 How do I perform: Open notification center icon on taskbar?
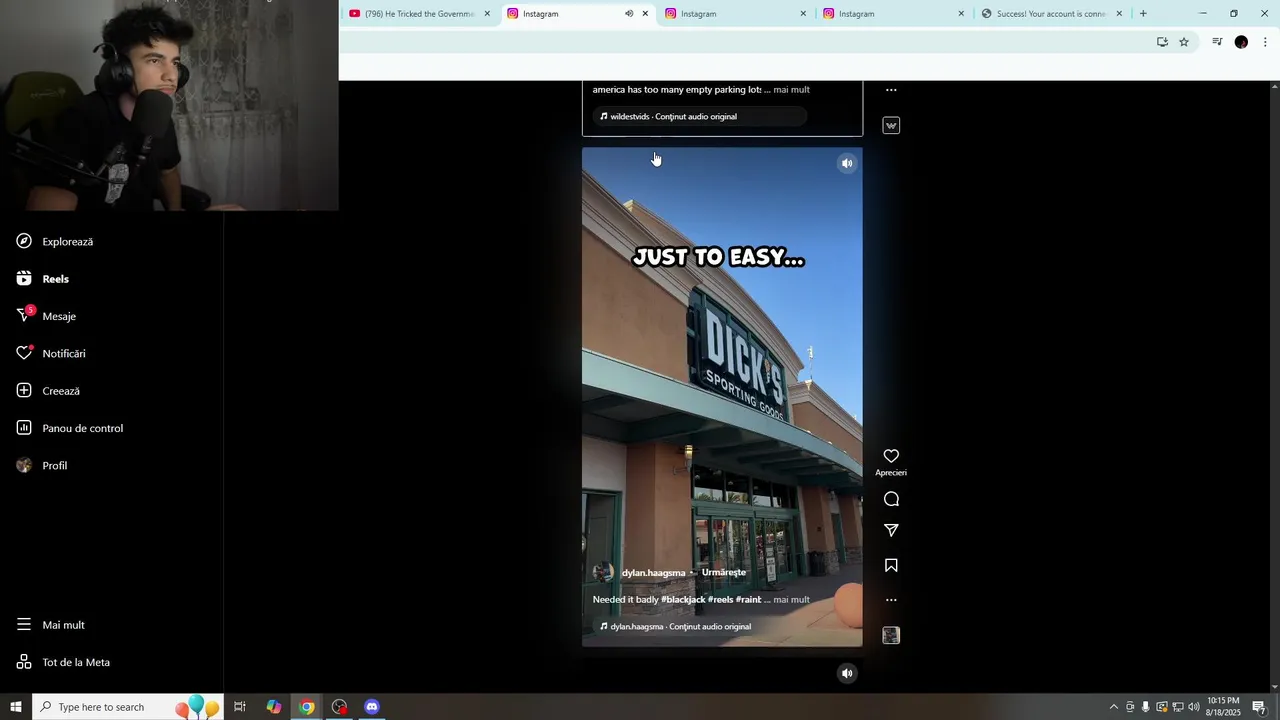[x=1259, y=707]
